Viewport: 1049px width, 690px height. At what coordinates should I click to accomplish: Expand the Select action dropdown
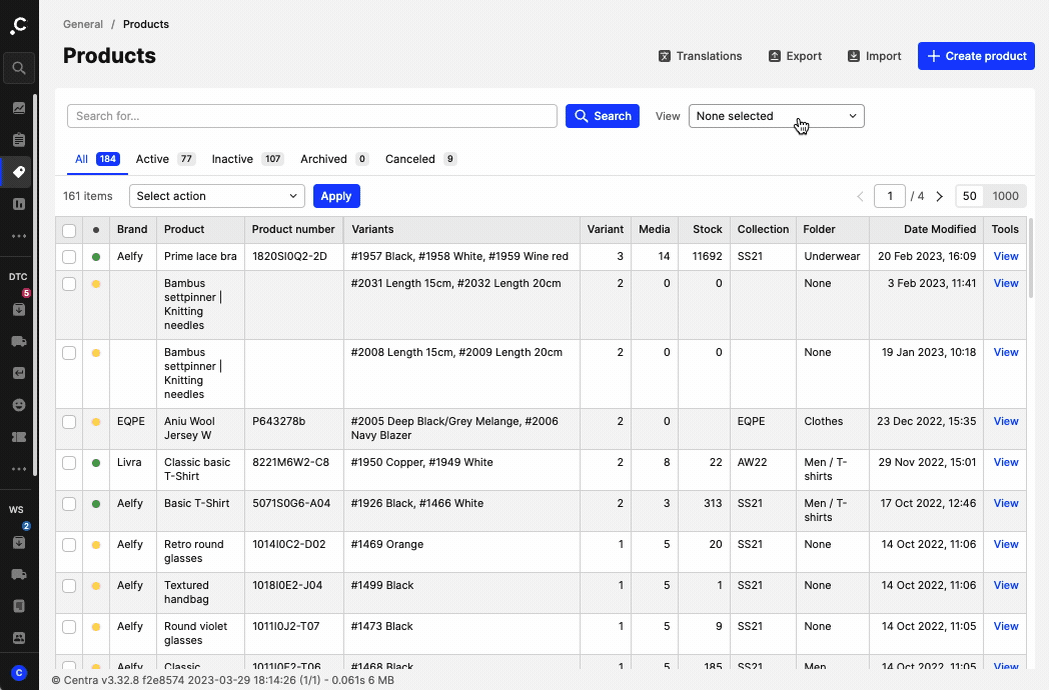(217, 196)
